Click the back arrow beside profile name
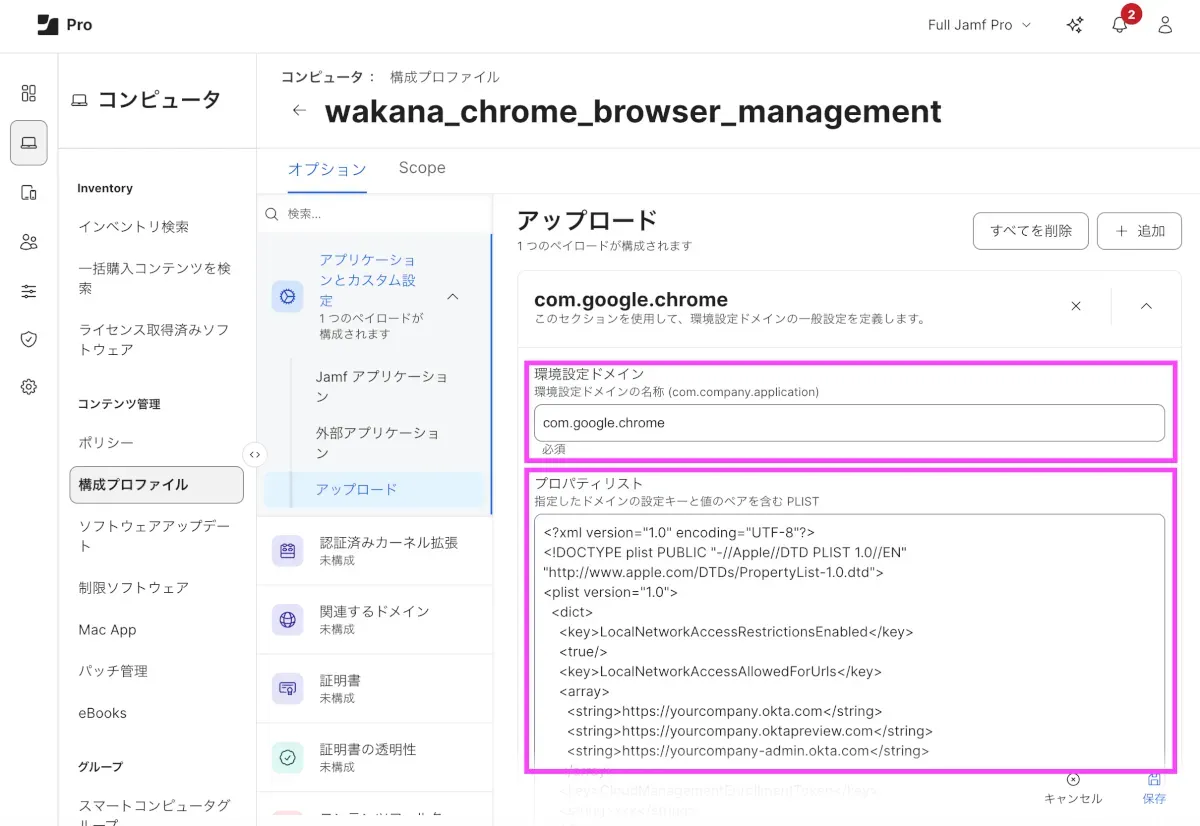 299,111
